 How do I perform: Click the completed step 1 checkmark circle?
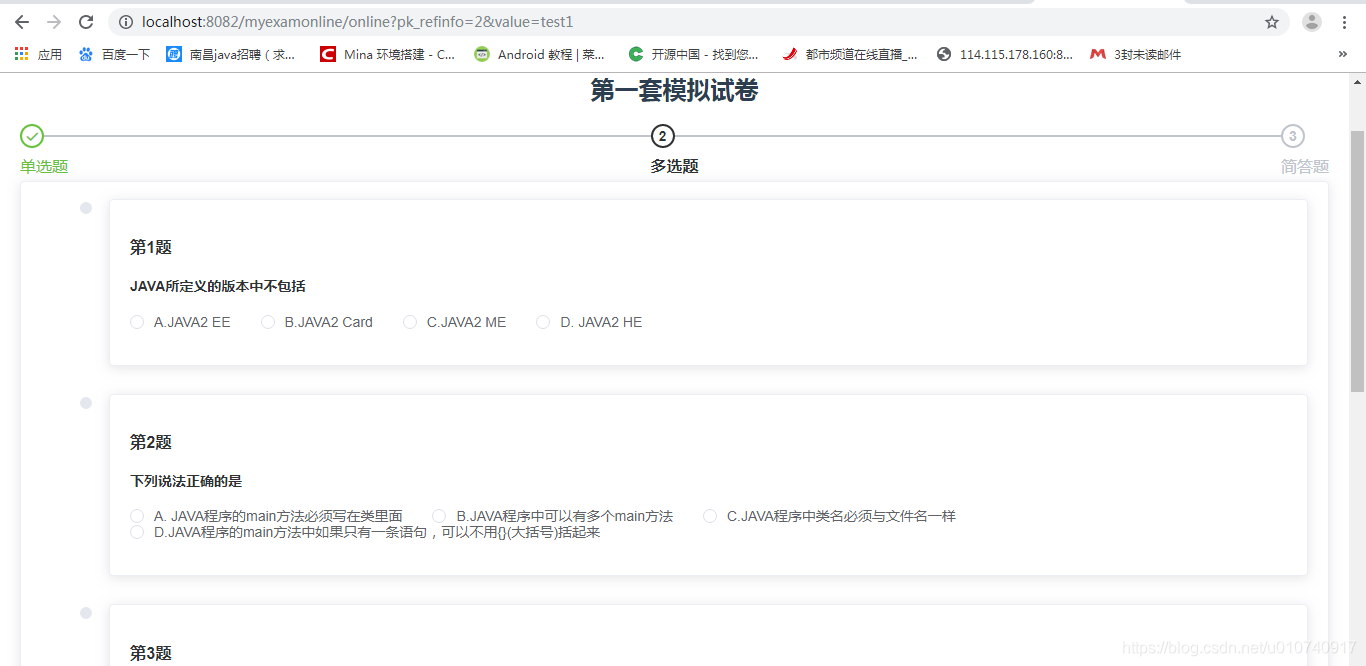point(32,136)
